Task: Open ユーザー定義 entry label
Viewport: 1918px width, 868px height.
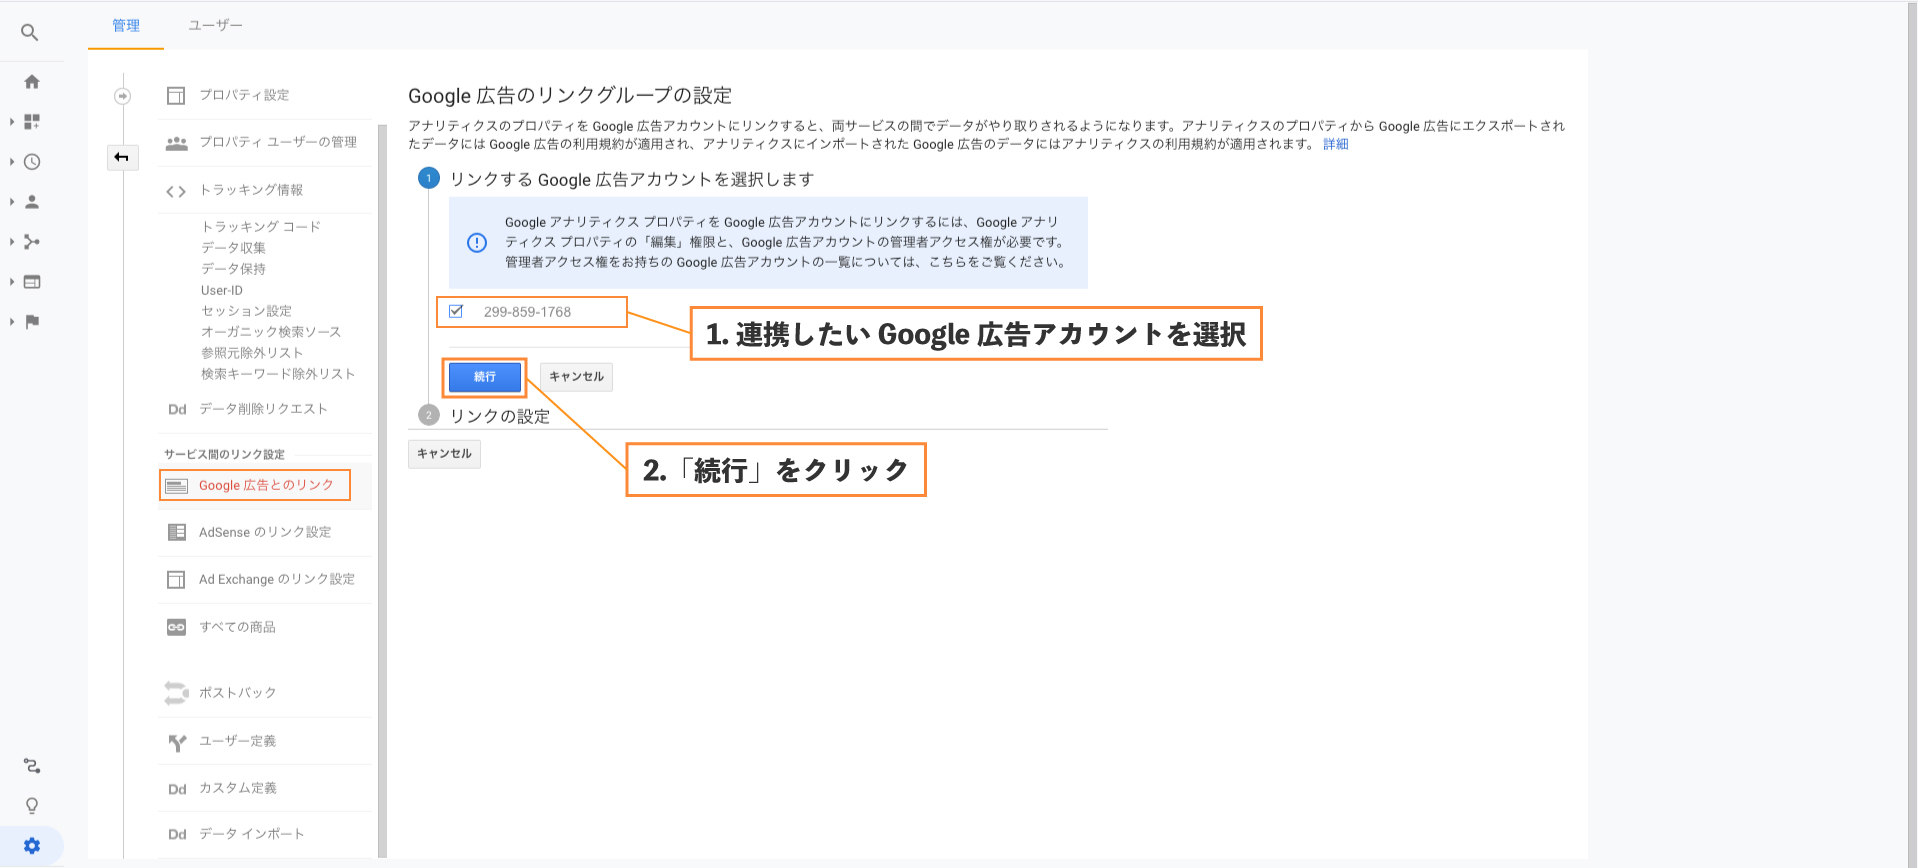Action: tap(237, 741)
